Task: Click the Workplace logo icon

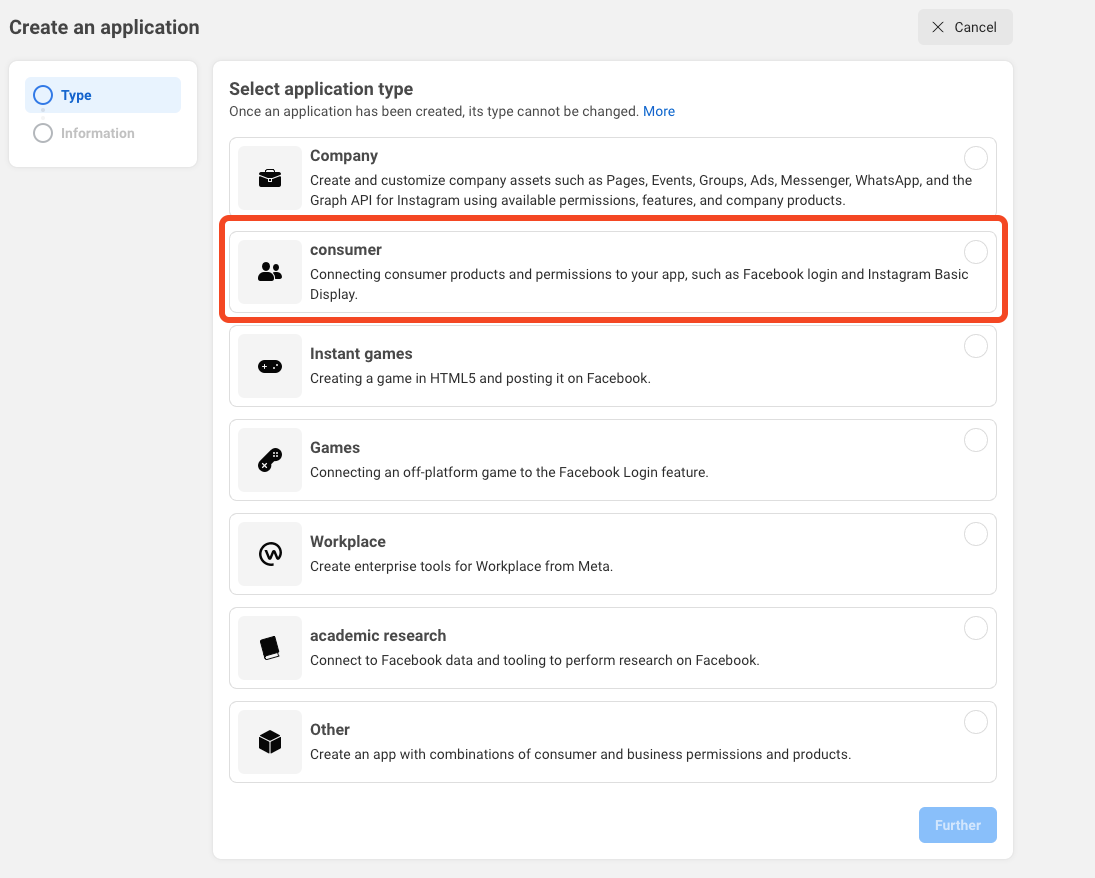Action: pos(270,554)
